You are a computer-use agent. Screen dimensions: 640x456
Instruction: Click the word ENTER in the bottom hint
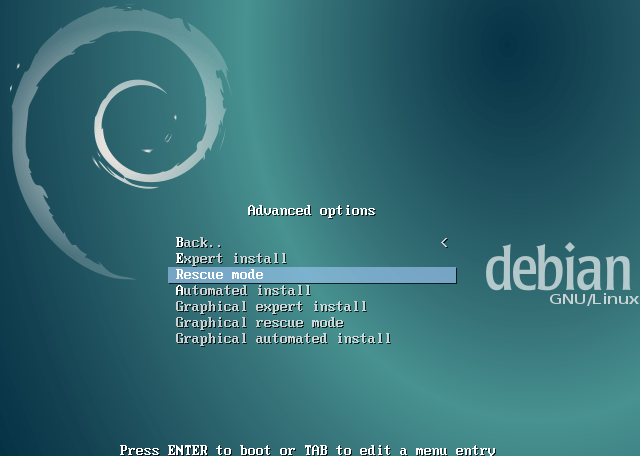(x=187, y=450)
